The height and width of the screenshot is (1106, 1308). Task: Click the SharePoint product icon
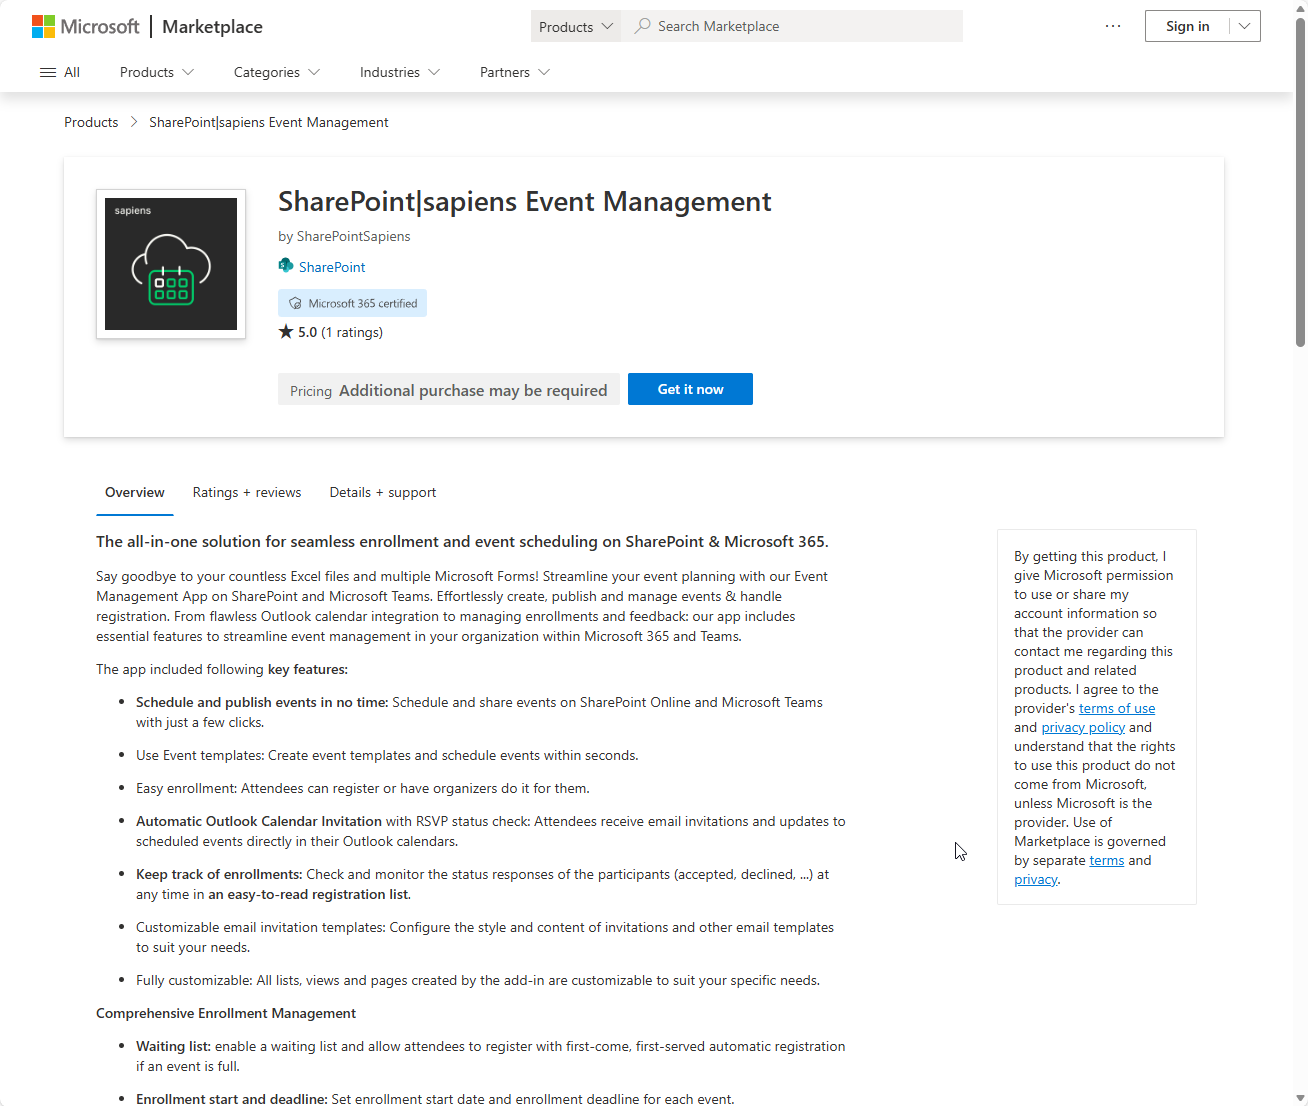[x=286, y=266]
